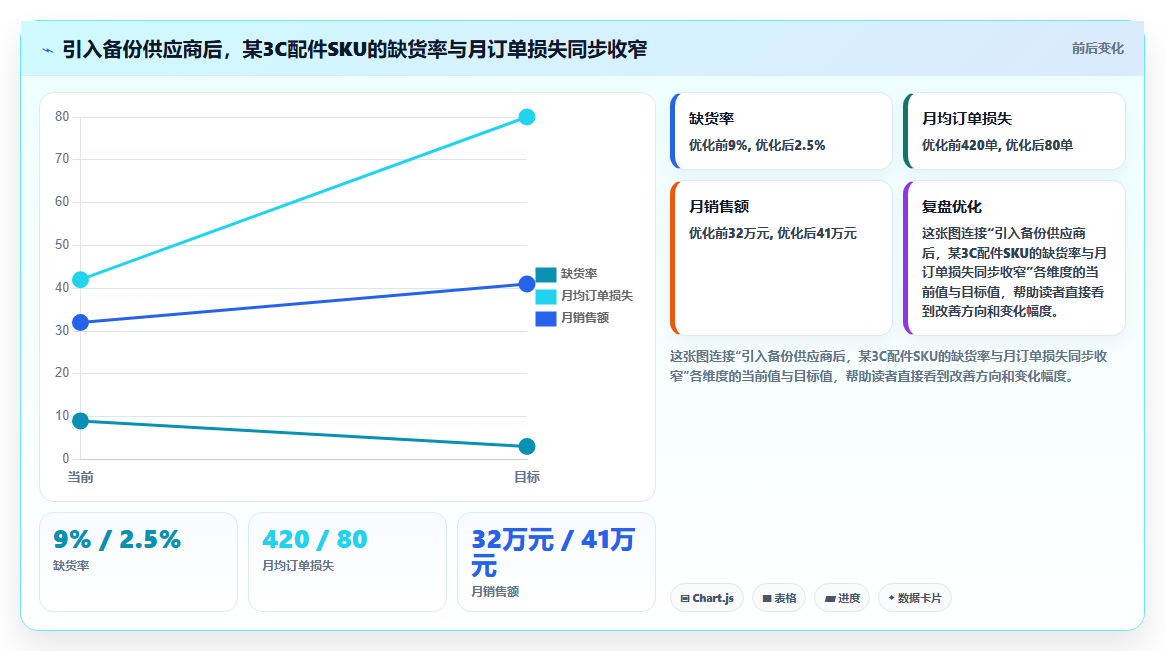The width and height of the screenshot is (1165, 651).
Task: Open the 复盘优化 info card heading
Action: tap(951, 207)
